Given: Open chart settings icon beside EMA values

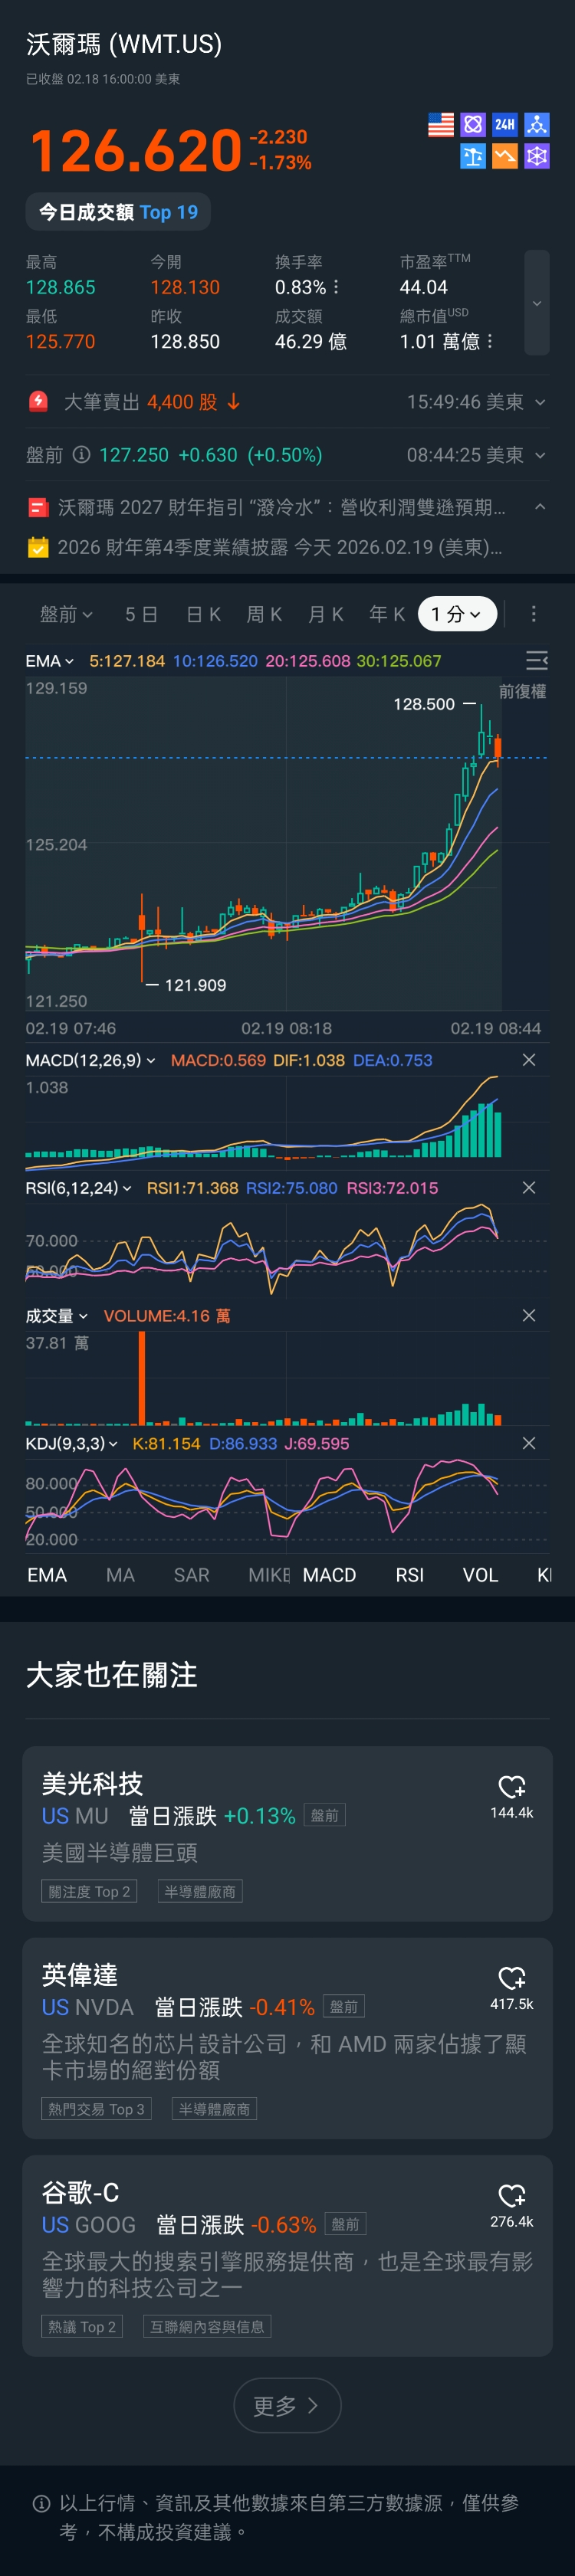Looking at the screenshot, I should pos(536,660).
